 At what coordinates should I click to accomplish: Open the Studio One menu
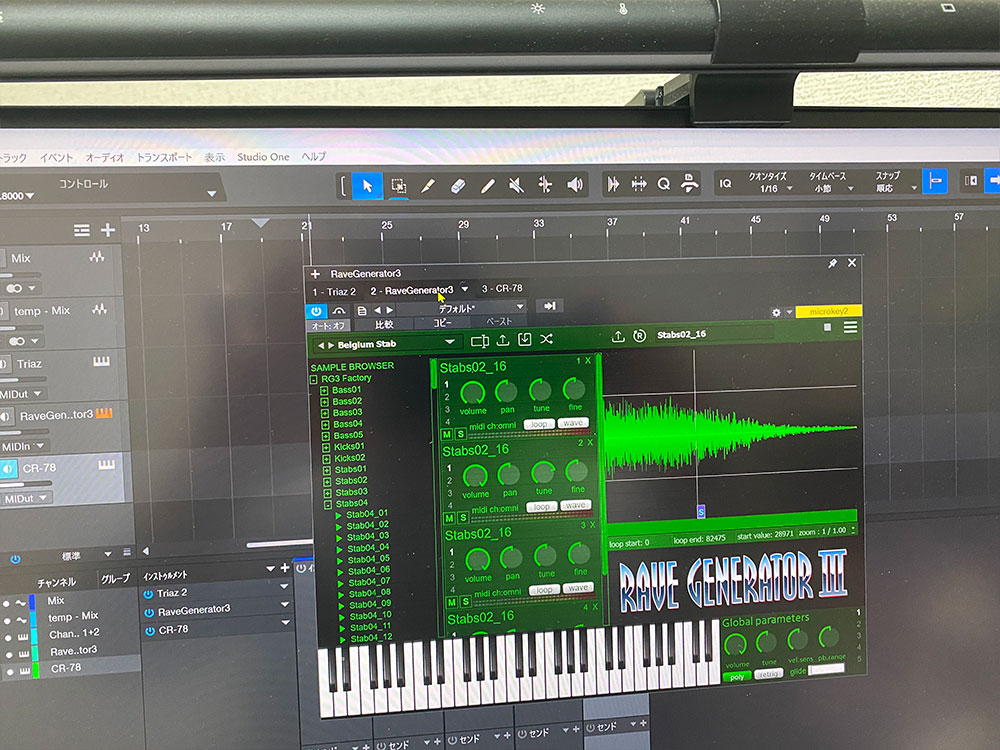coord(263,157)
